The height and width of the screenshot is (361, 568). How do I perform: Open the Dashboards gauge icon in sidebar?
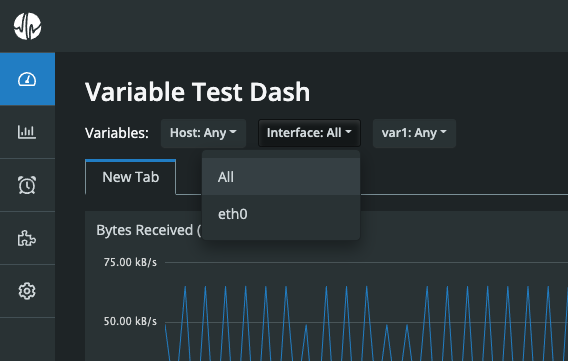(x=27, y=79)
